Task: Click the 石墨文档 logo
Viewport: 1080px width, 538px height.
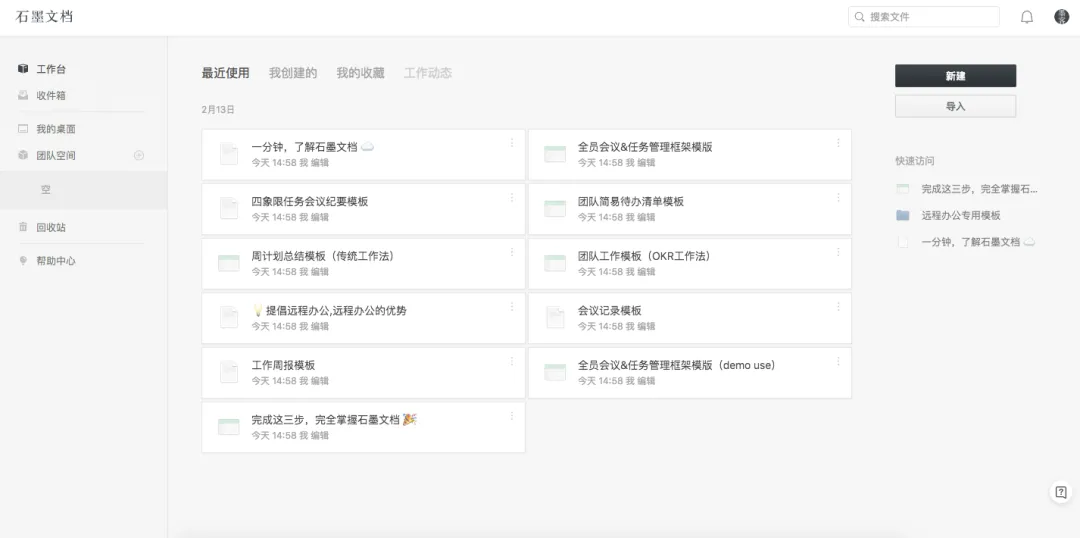Action: [x=44, y=17]
